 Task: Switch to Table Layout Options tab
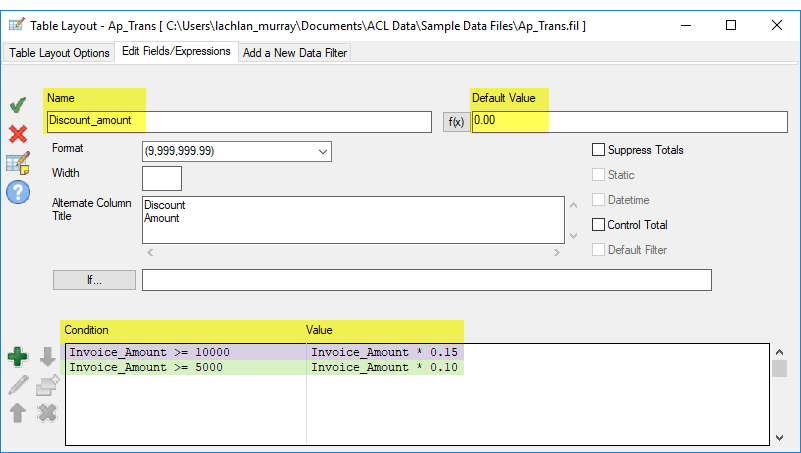(60, 53)
